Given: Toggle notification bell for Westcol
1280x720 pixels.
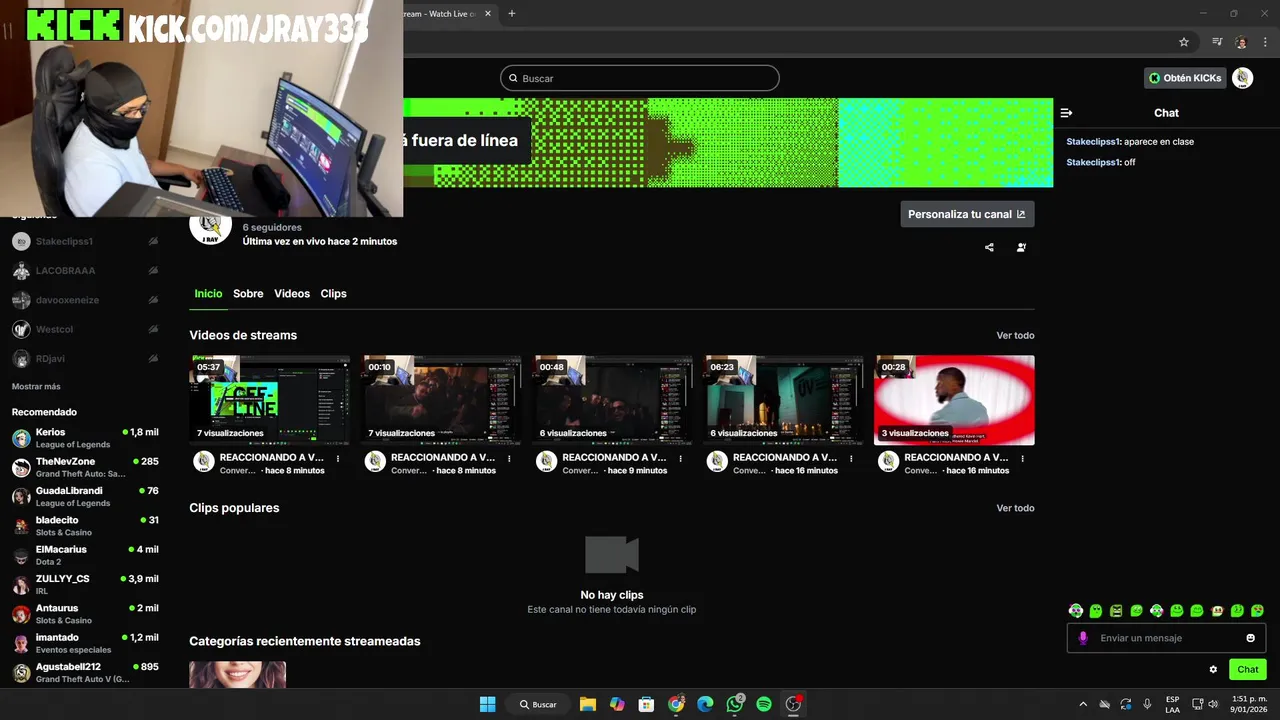Looking at the screenshot, I should [x=153, y=329].
